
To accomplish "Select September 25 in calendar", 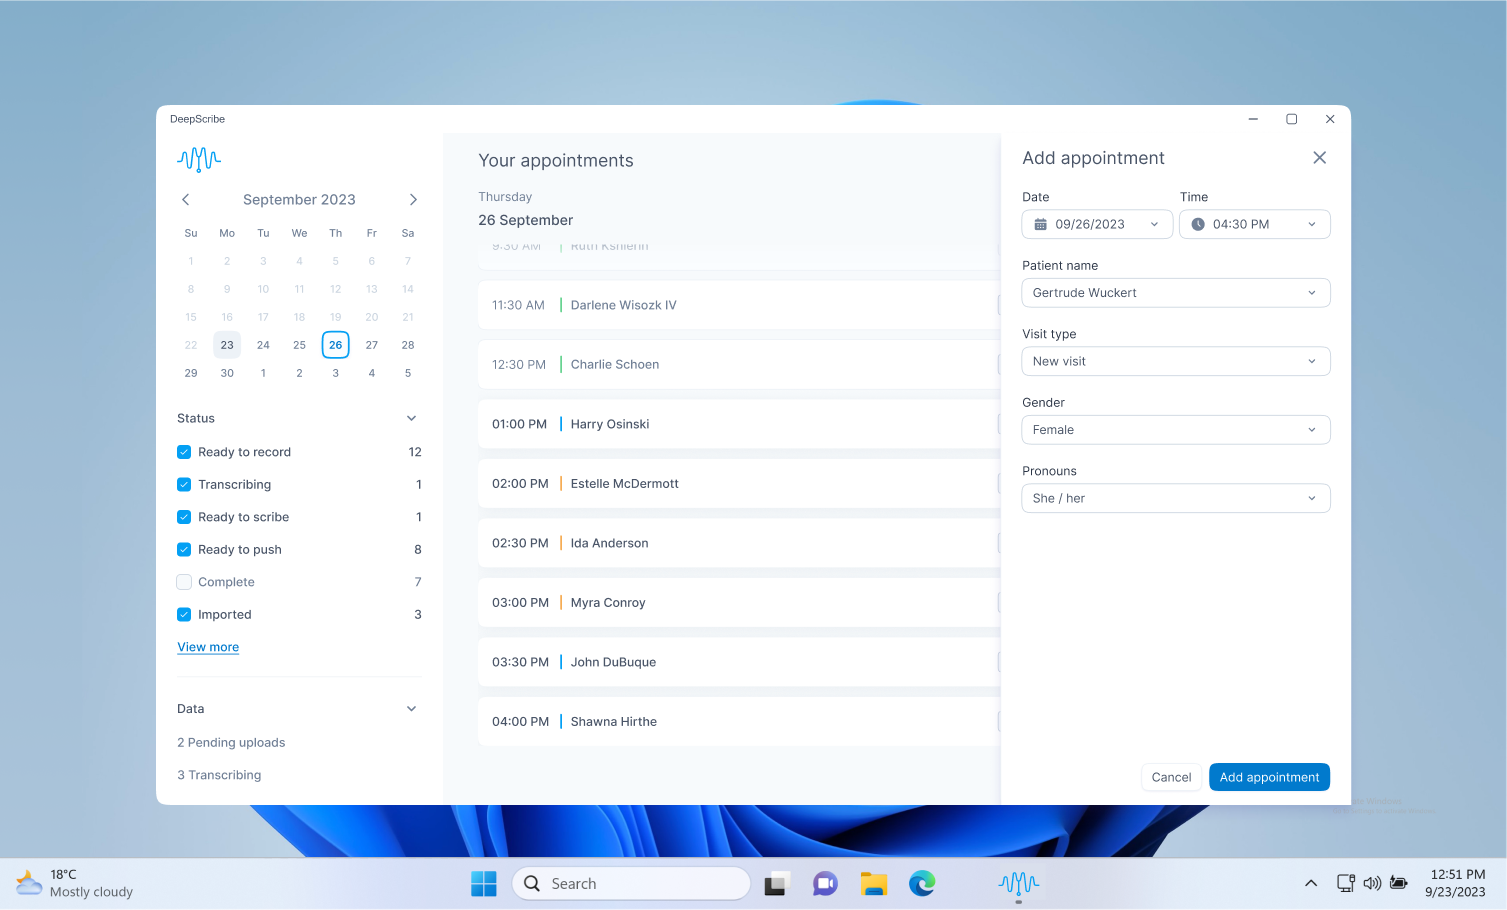I will tap(299, 345).
